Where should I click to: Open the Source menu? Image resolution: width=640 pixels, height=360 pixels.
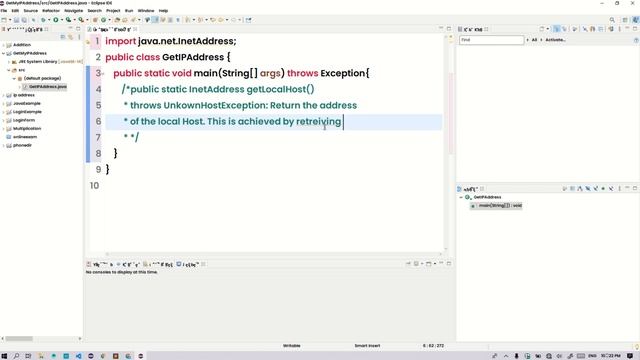click(31, 11)
